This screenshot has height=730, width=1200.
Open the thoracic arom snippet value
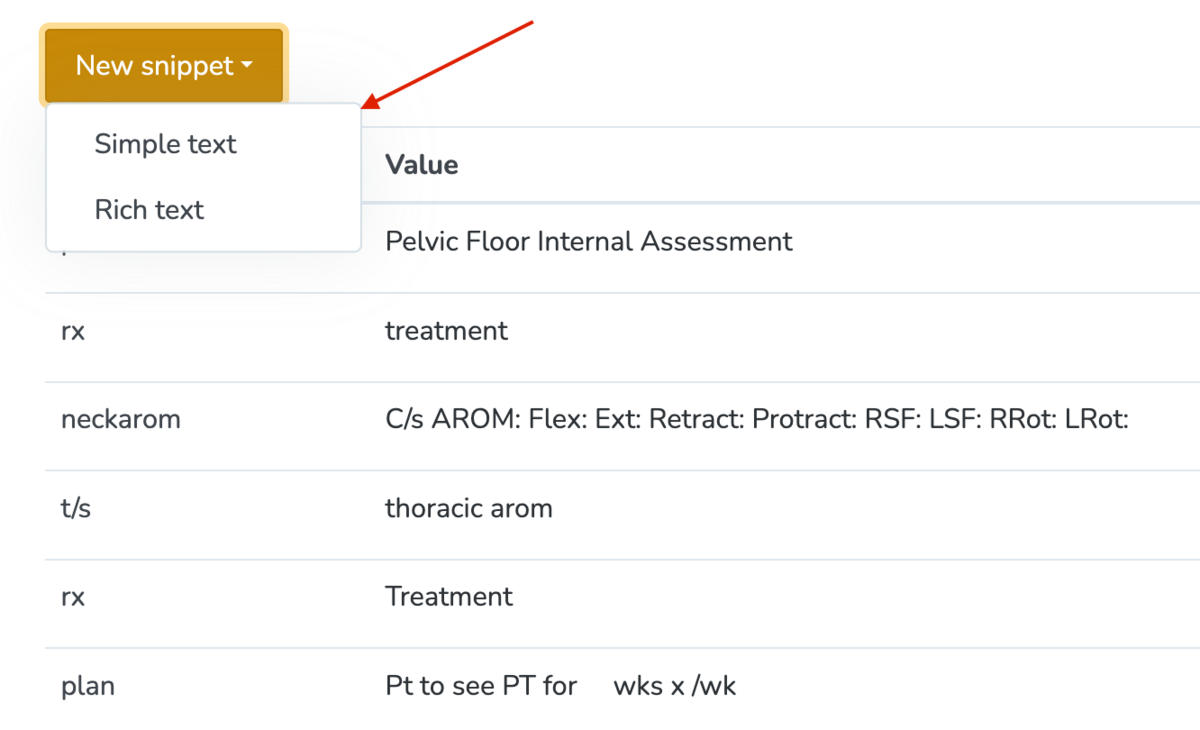click(x=468, y=508)
